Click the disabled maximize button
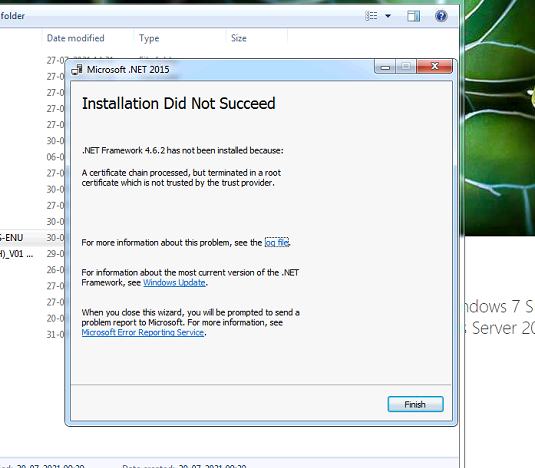The image size is (535, 468). pos(406,66)
